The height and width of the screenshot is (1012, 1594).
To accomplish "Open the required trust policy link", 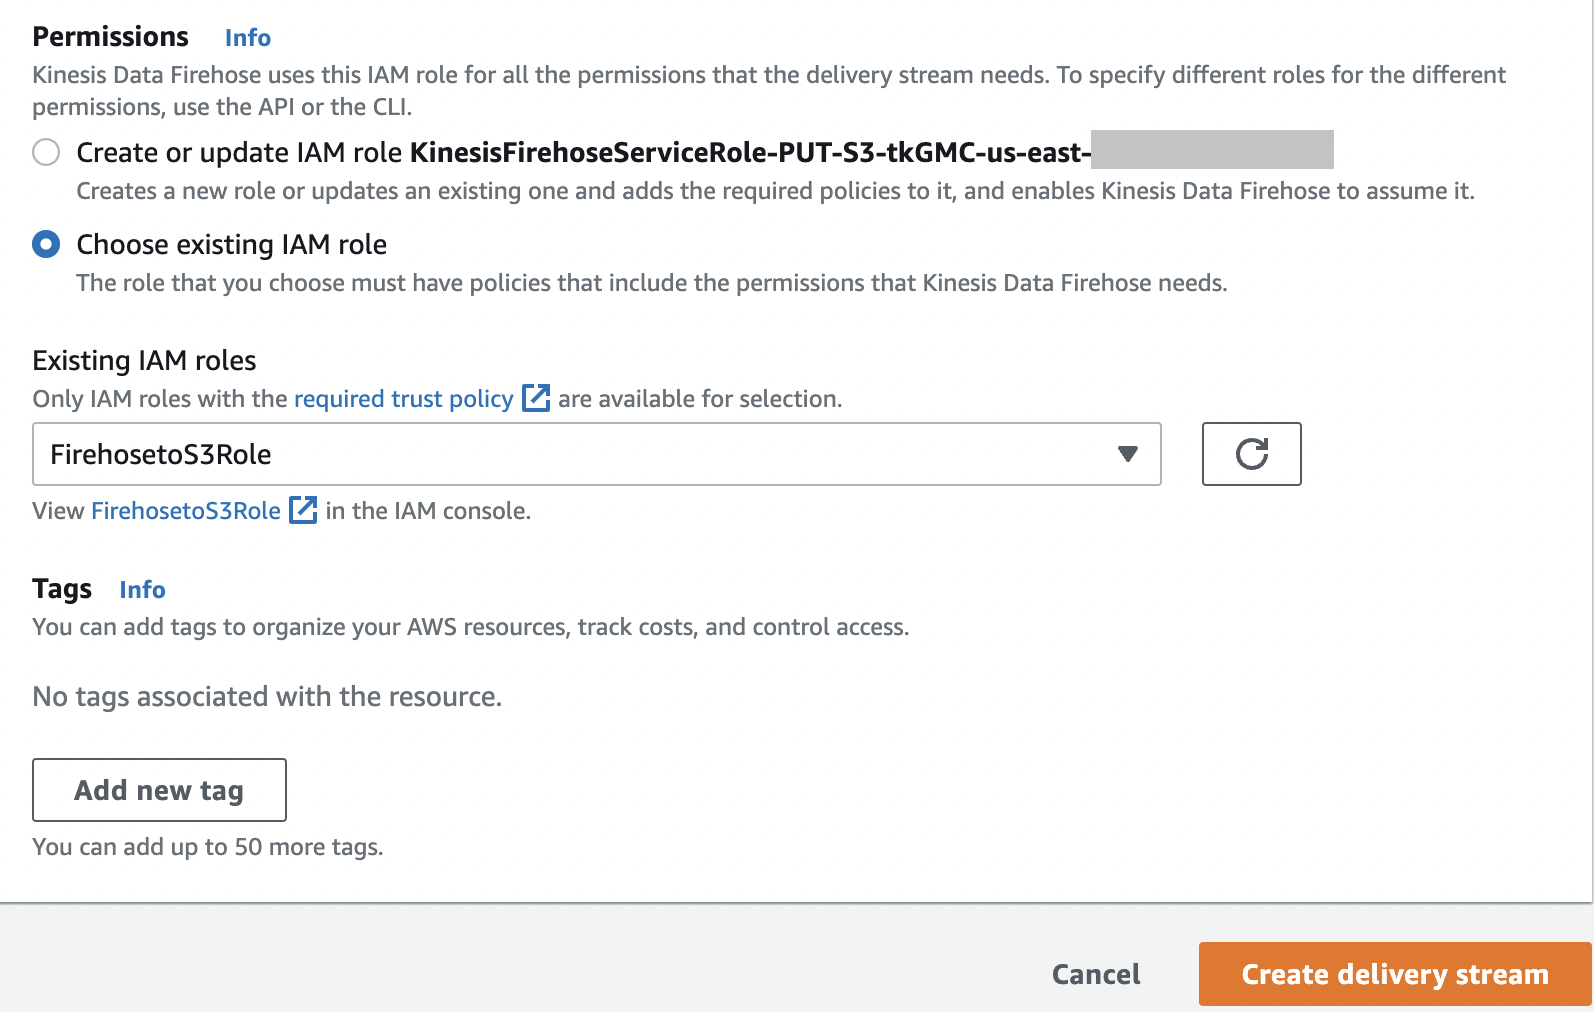I will (403, 399).
